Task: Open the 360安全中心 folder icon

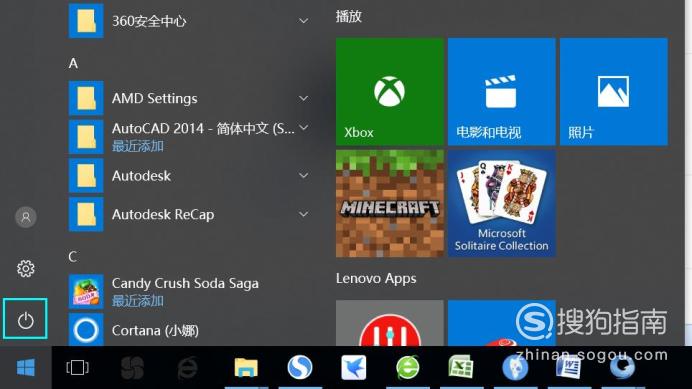Action: [86, 20]
